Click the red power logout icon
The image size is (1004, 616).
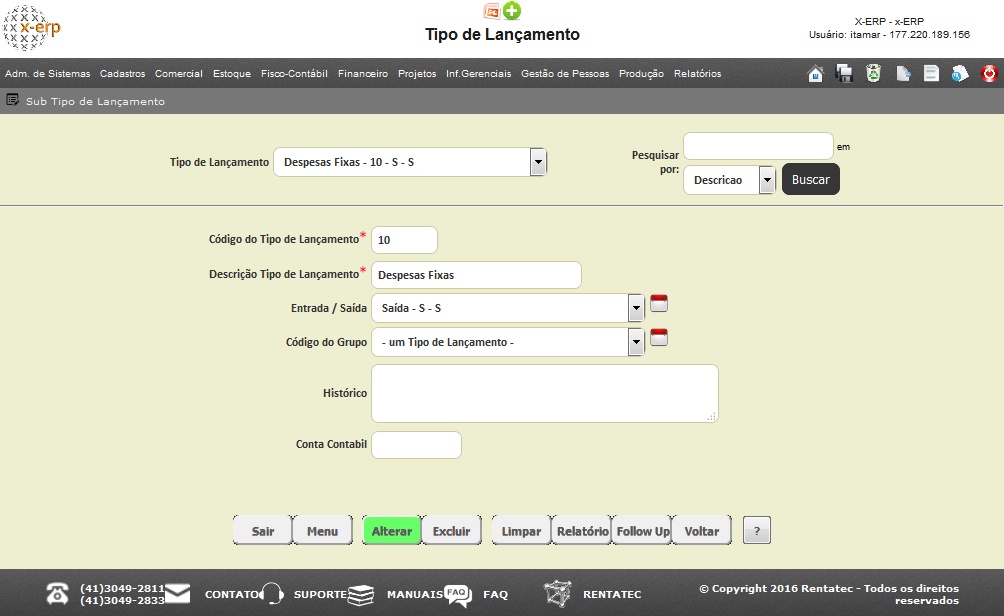pyautogui.click(x=989, y=74)
